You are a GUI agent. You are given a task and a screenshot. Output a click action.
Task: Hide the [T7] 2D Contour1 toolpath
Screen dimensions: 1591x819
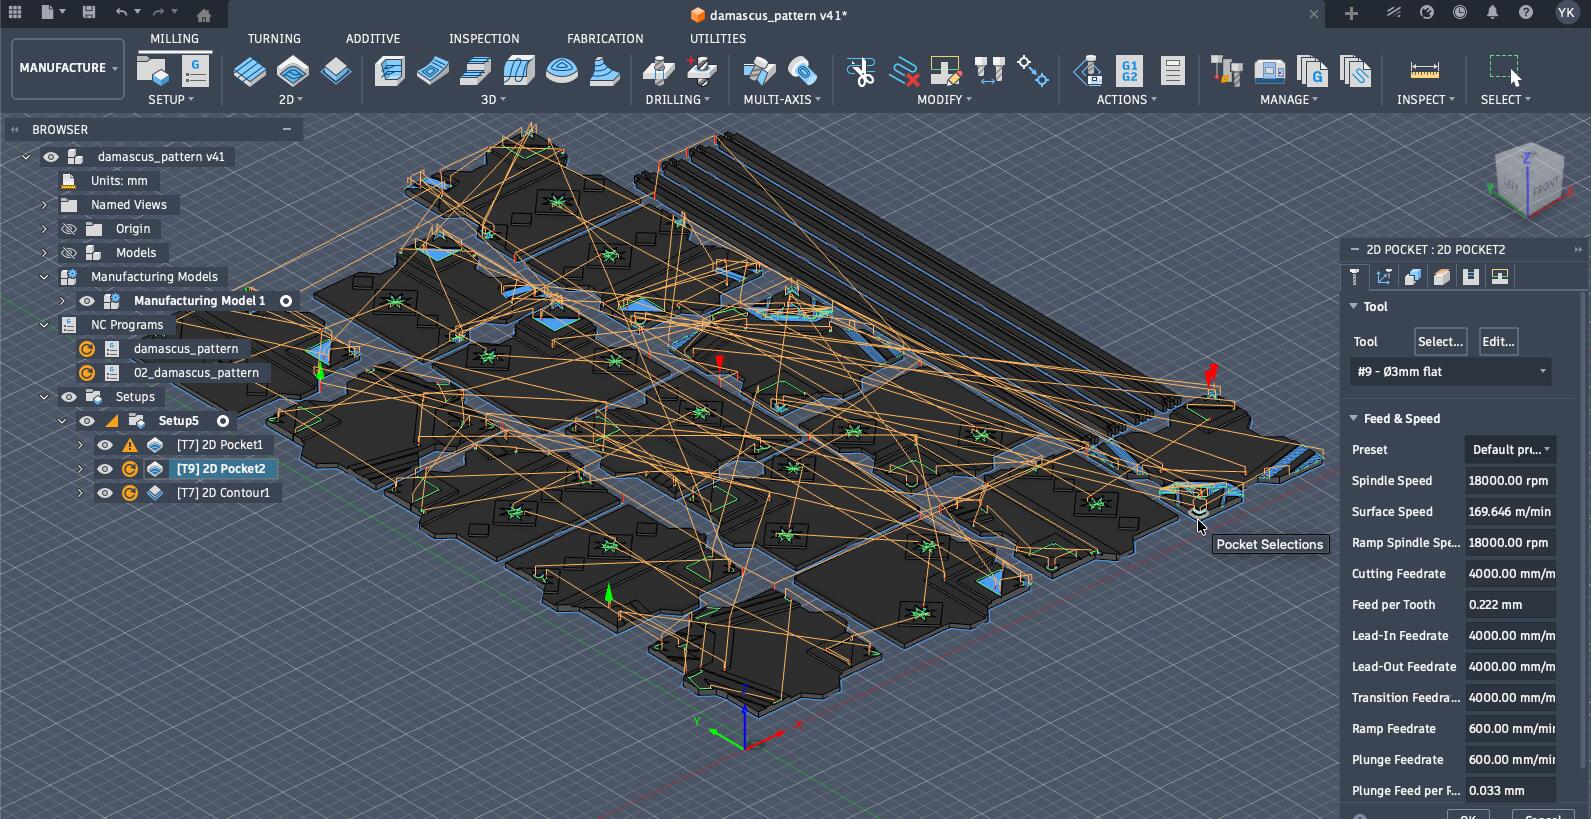[105, 493]
